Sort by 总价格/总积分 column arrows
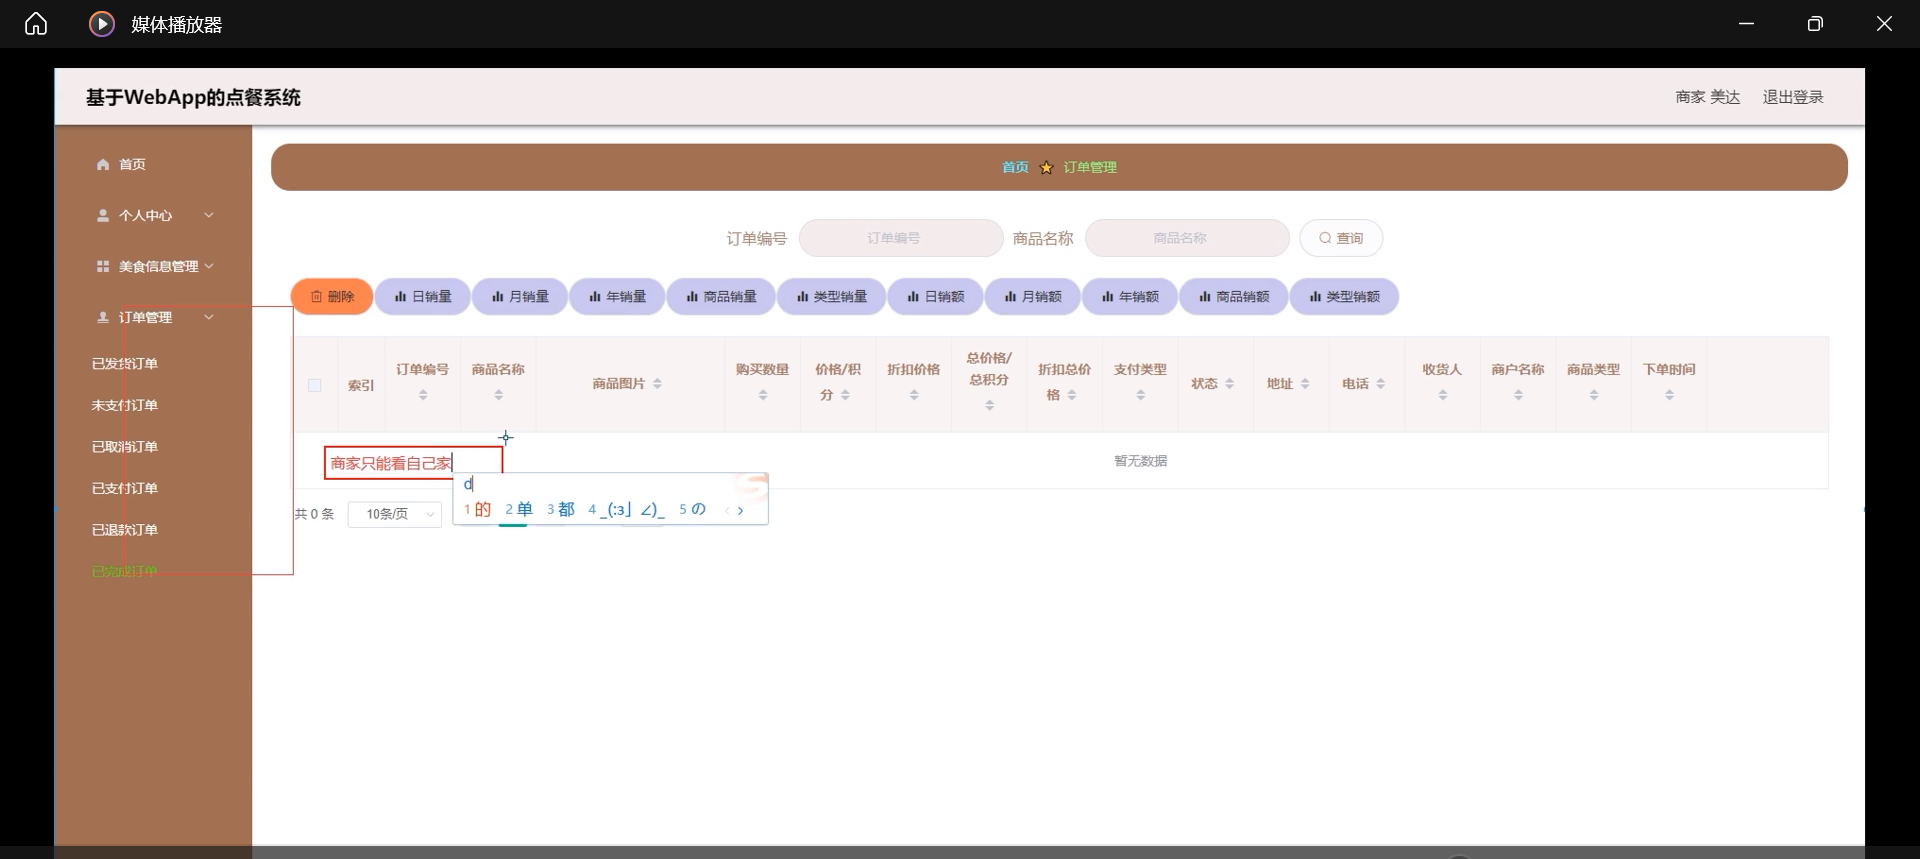 989,405
